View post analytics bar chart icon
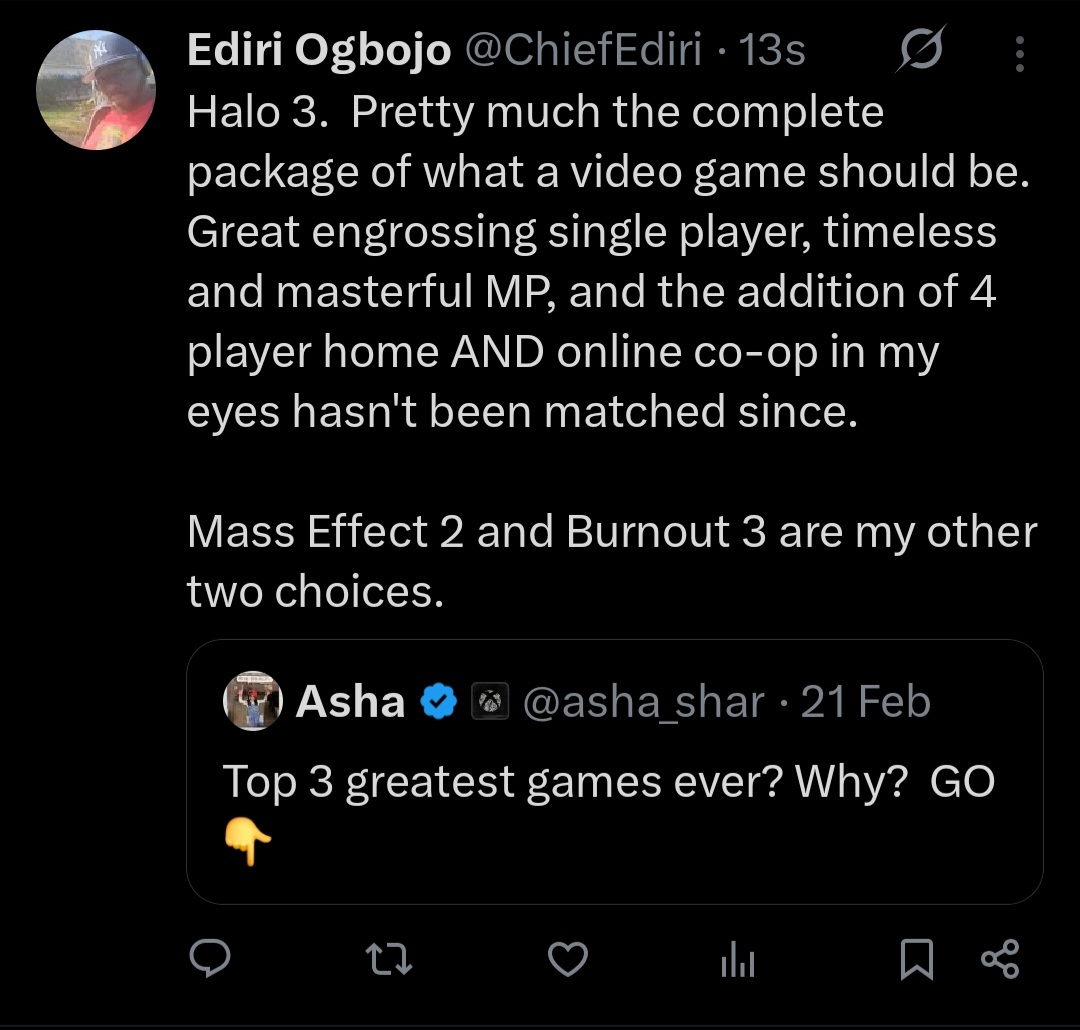Viewport: 1080px width, 1030px height. click(x=738, y=961)
